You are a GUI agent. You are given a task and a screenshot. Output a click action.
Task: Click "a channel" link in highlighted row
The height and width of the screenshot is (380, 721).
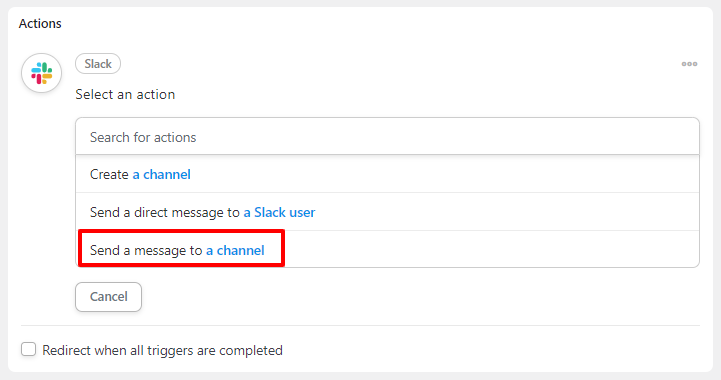tap(235, 250)
